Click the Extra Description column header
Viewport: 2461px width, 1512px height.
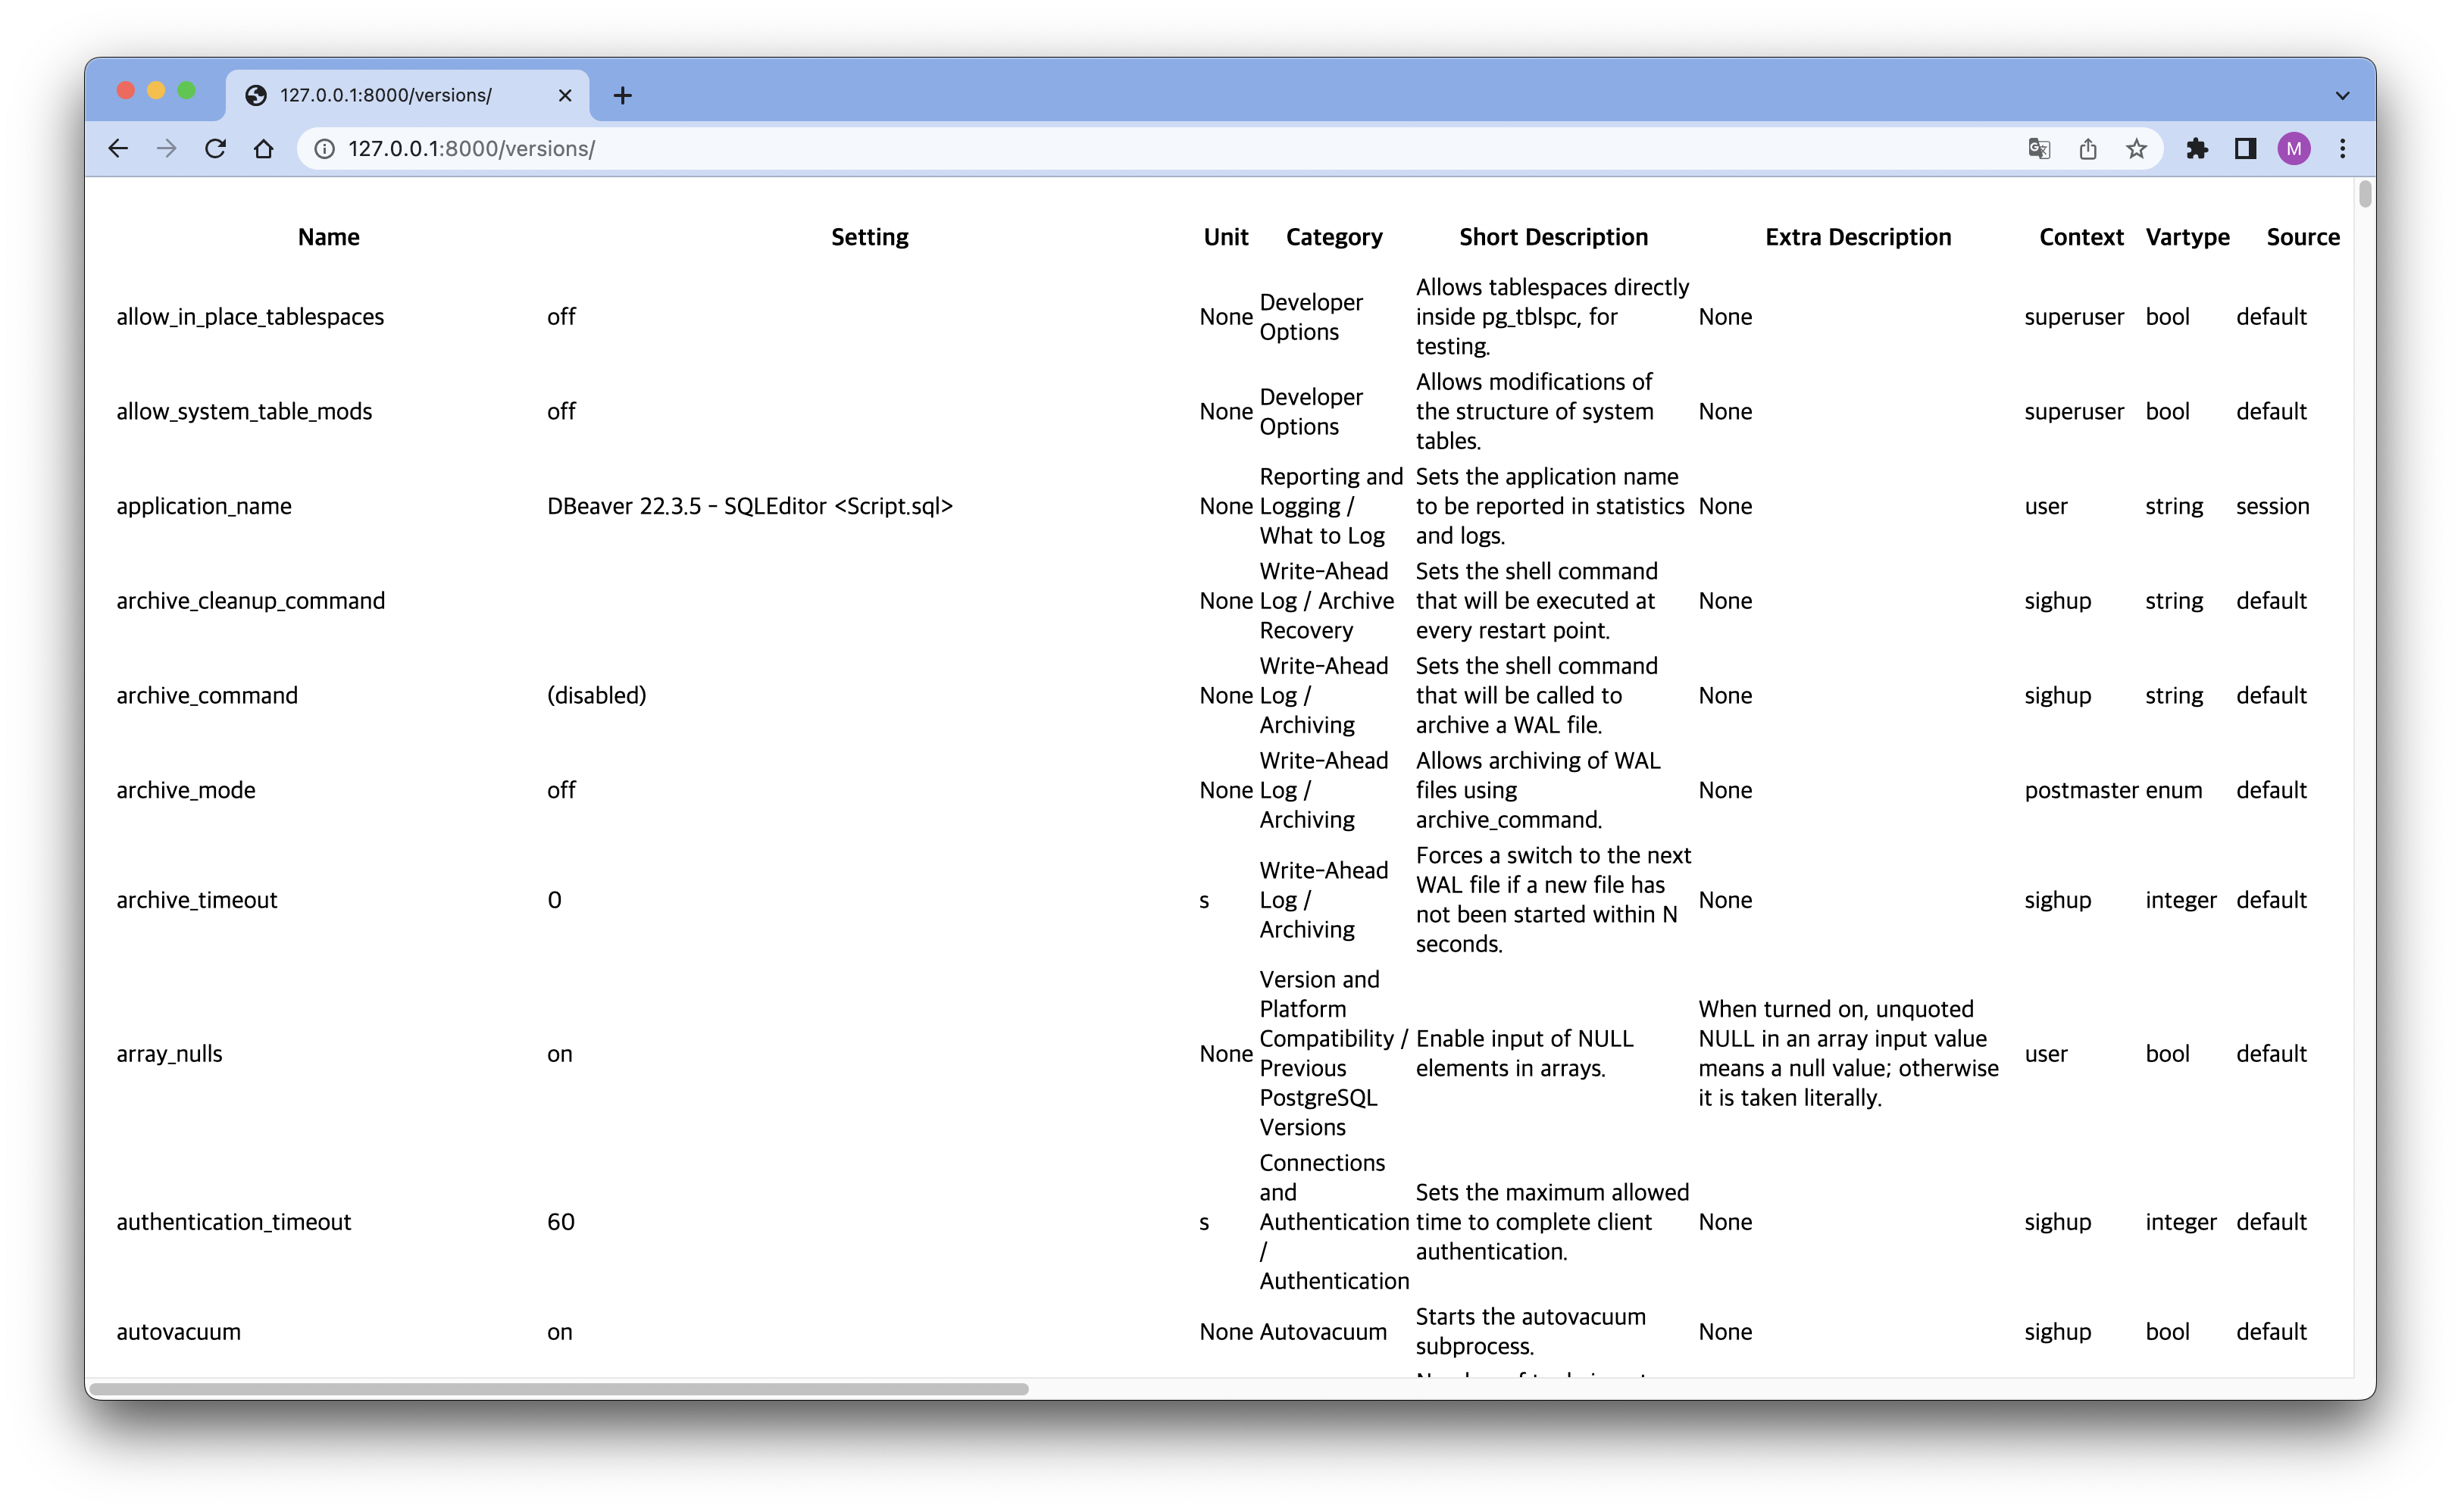coord(1858,237)
